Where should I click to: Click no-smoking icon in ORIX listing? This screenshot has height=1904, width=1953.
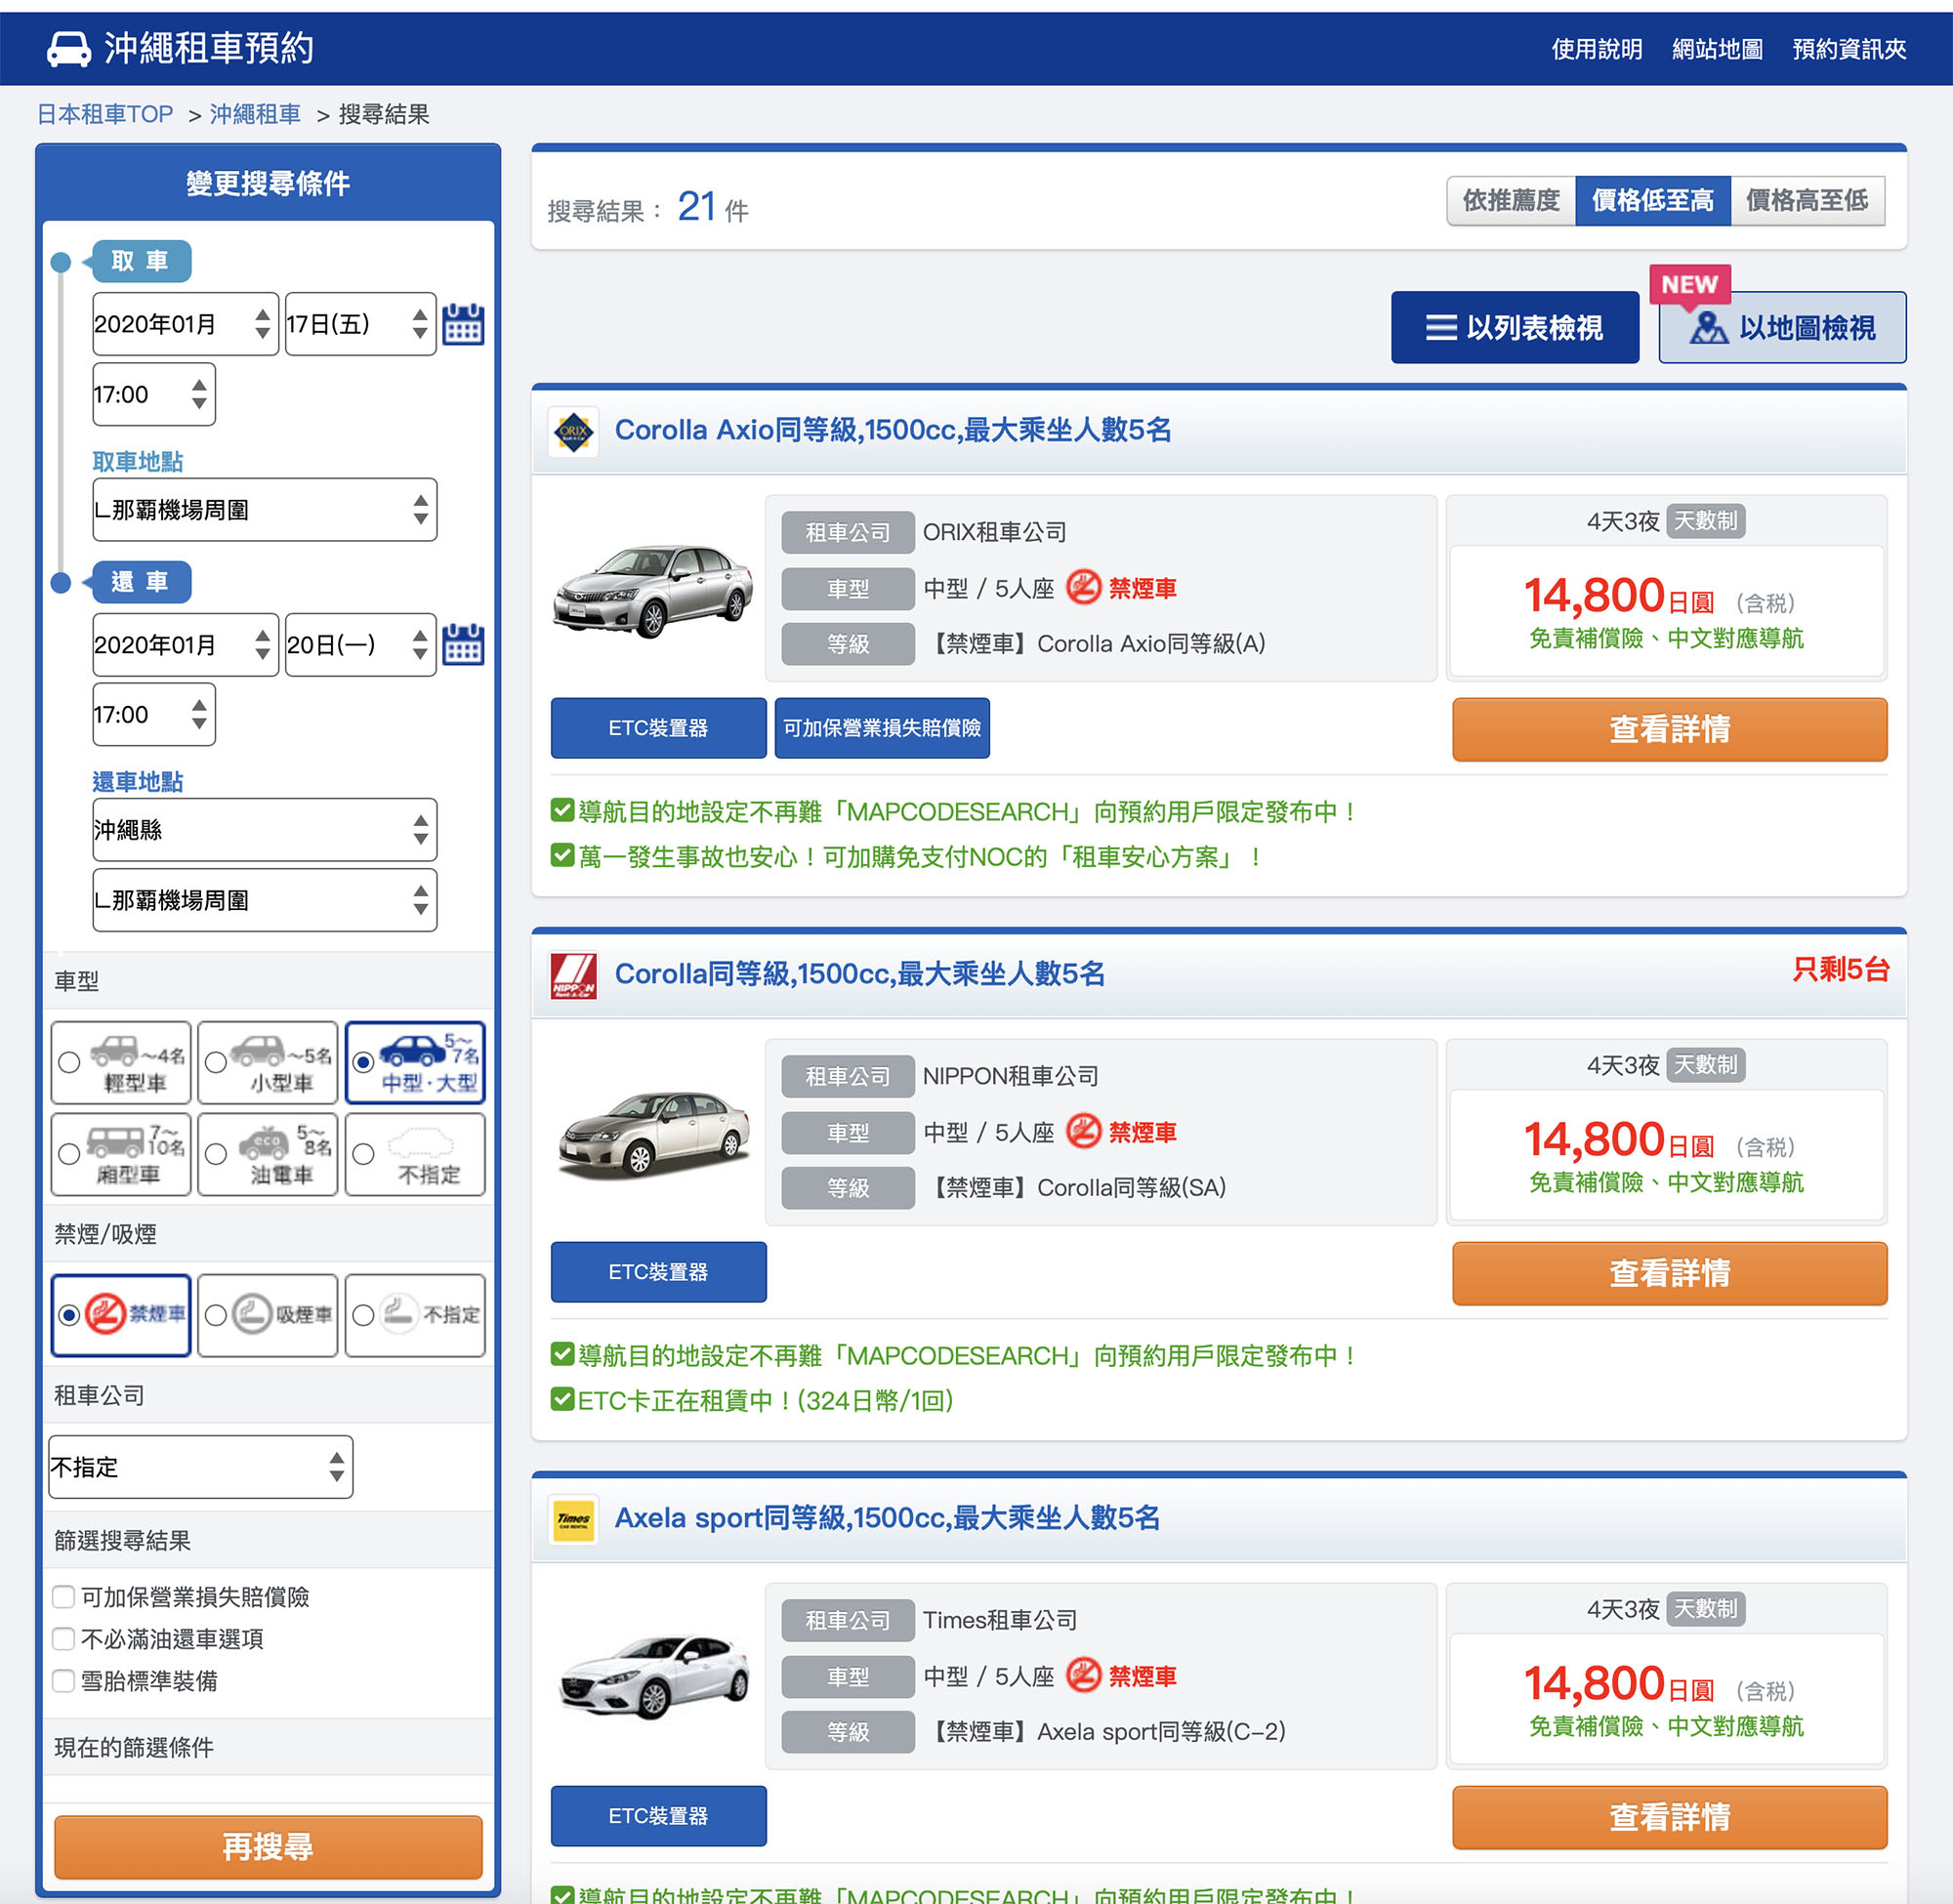point(1083,587)
